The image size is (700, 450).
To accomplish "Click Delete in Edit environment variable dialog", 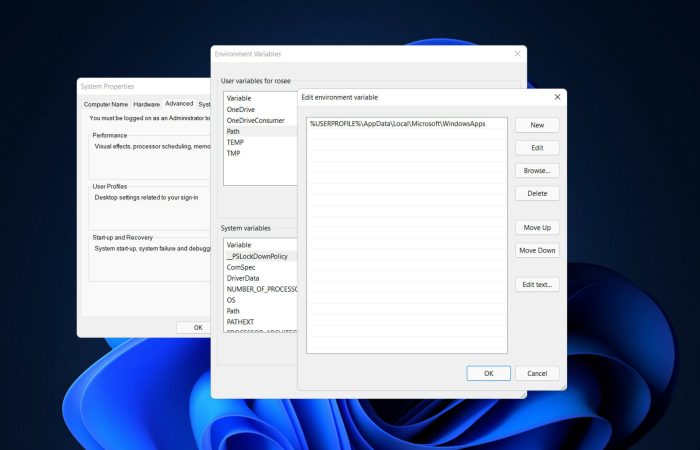I will (x=537, y=193).
